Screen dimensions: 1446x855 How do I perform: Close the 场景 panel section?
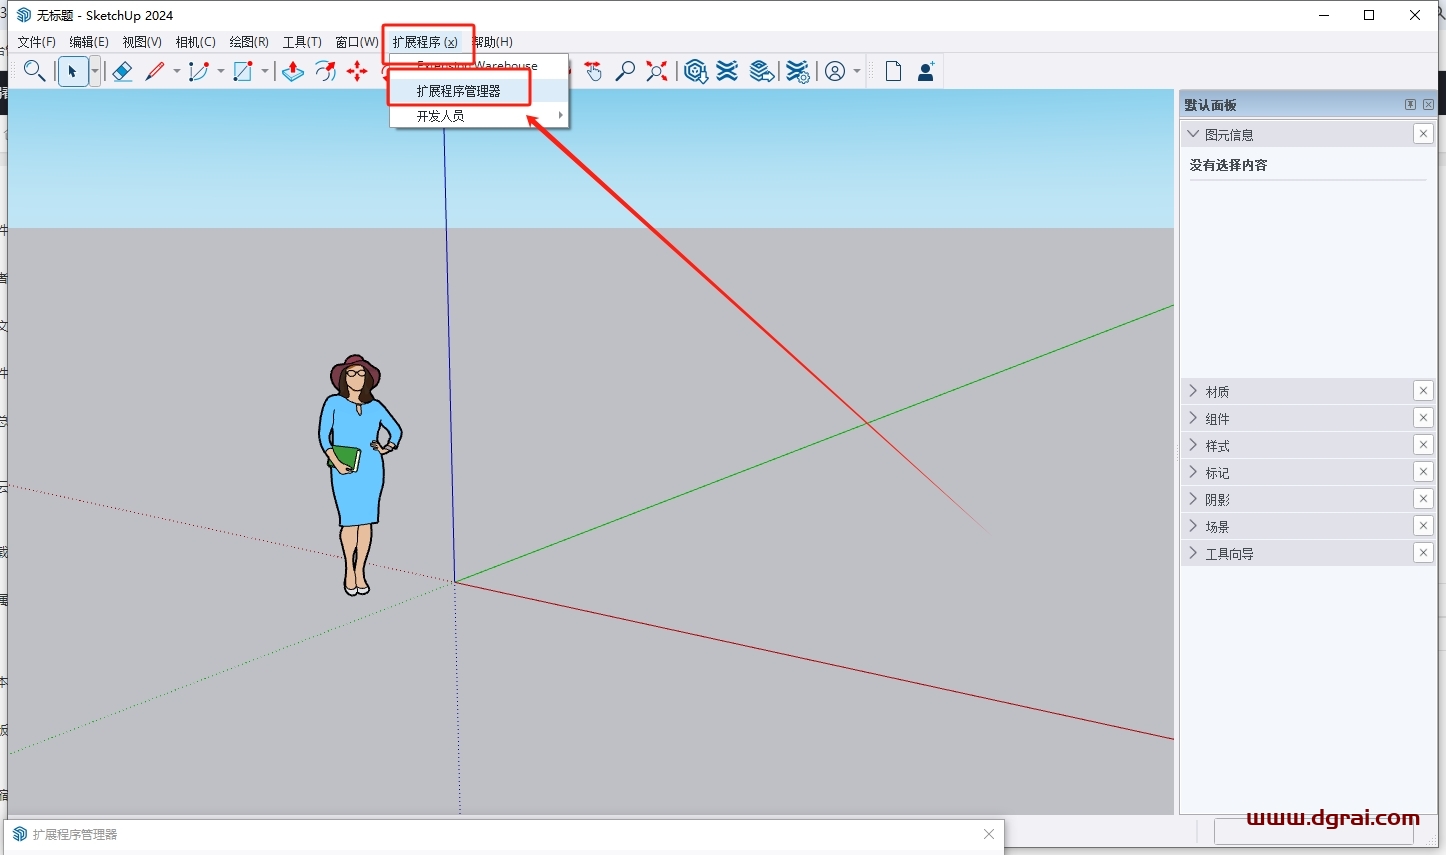[x=1423, y=526]
